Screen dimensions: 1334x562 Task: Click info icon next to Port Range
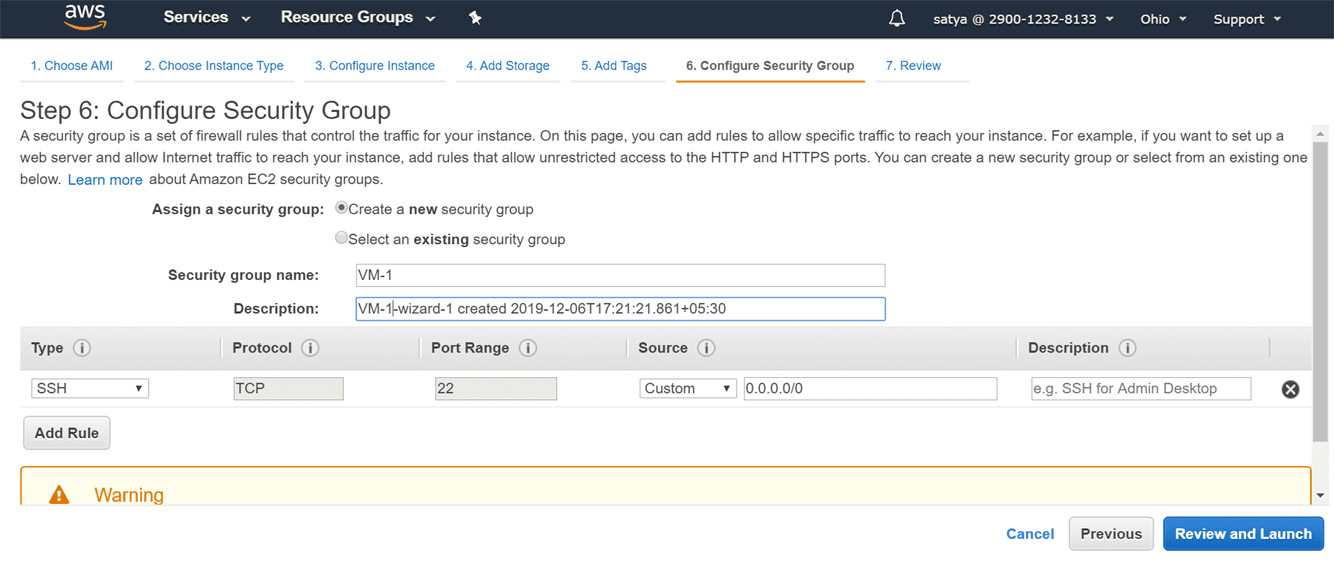point(528,348)
